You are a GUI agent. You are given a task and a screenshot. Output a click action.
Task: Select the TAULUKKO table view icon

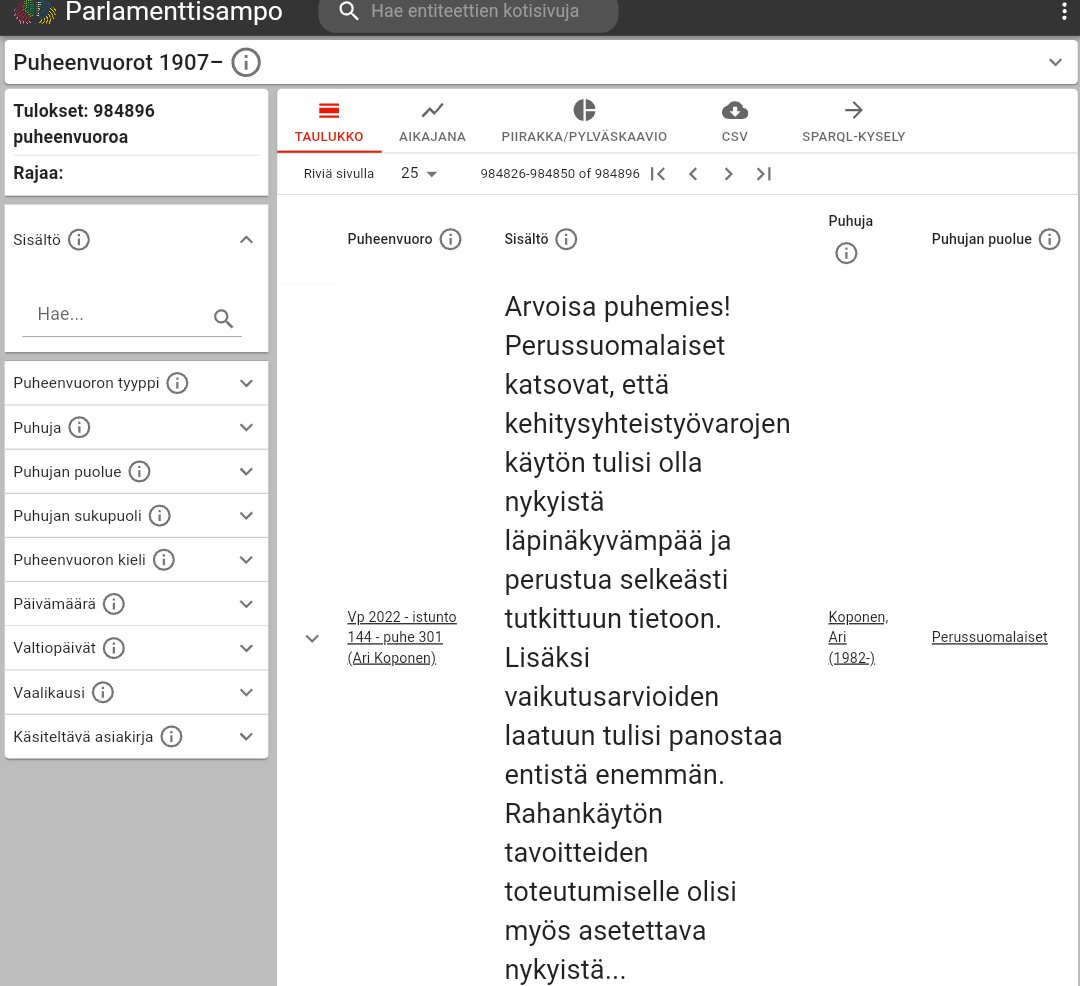click(x=328, y=111)
